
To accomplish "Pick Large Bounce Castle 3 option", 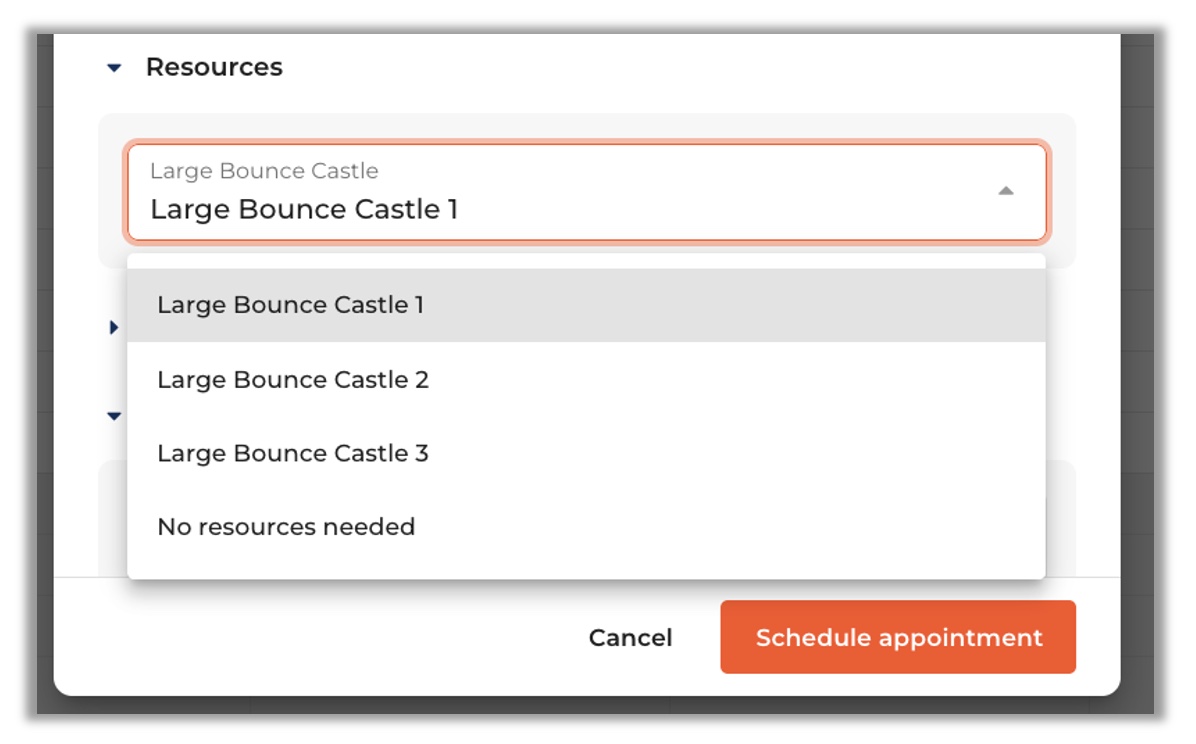I will (x=292, y=453).
